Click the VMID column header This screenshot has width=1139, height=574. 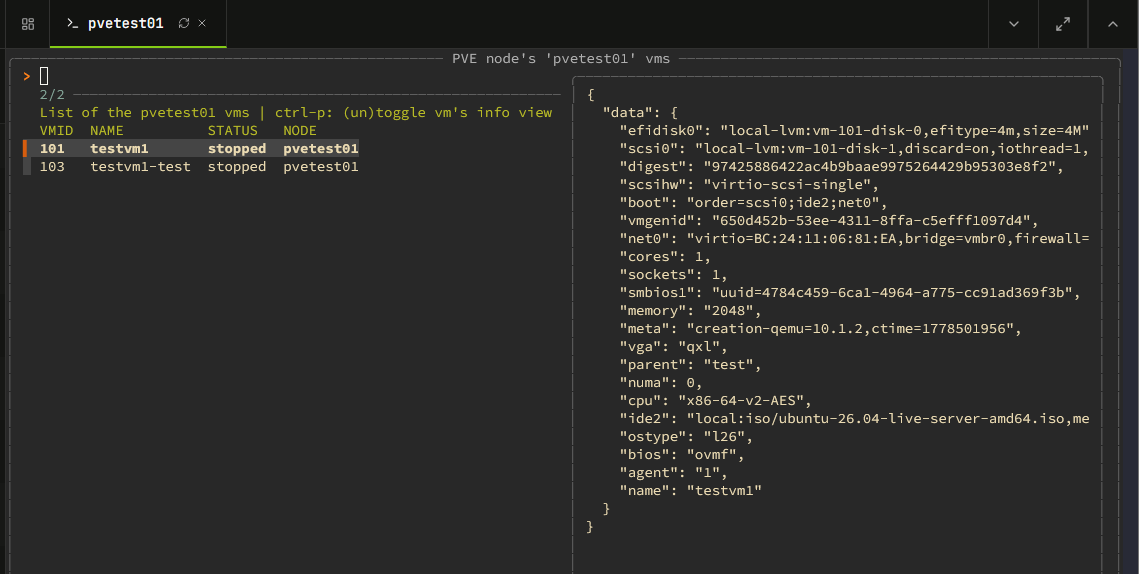click(x=57, y=131)
